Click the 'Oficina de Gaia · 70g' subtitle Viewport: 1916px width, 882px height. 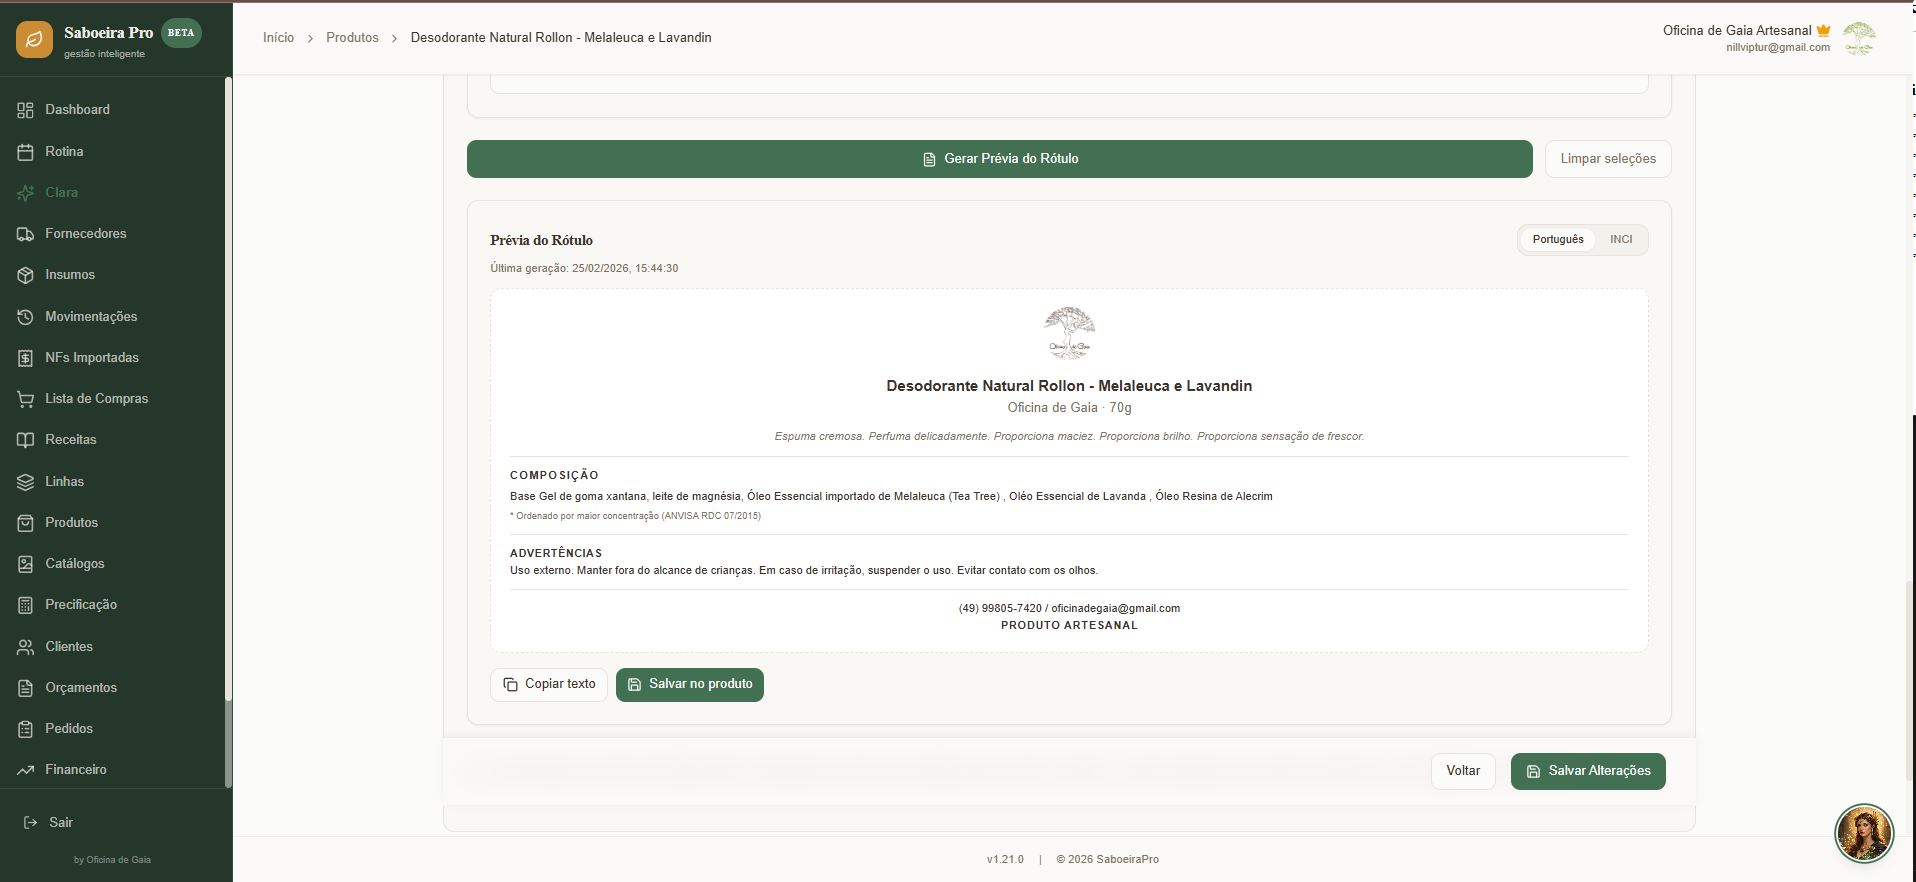coord(1069,408)
